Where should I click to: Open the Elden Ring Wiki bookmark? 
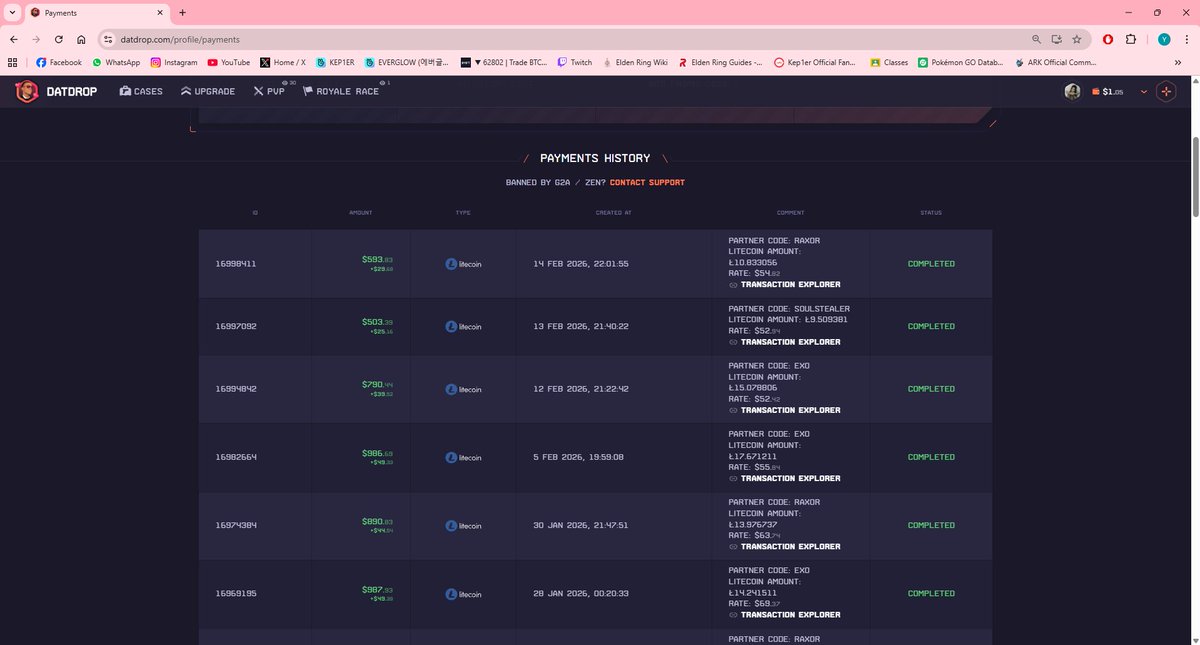(x=635, y=62)
